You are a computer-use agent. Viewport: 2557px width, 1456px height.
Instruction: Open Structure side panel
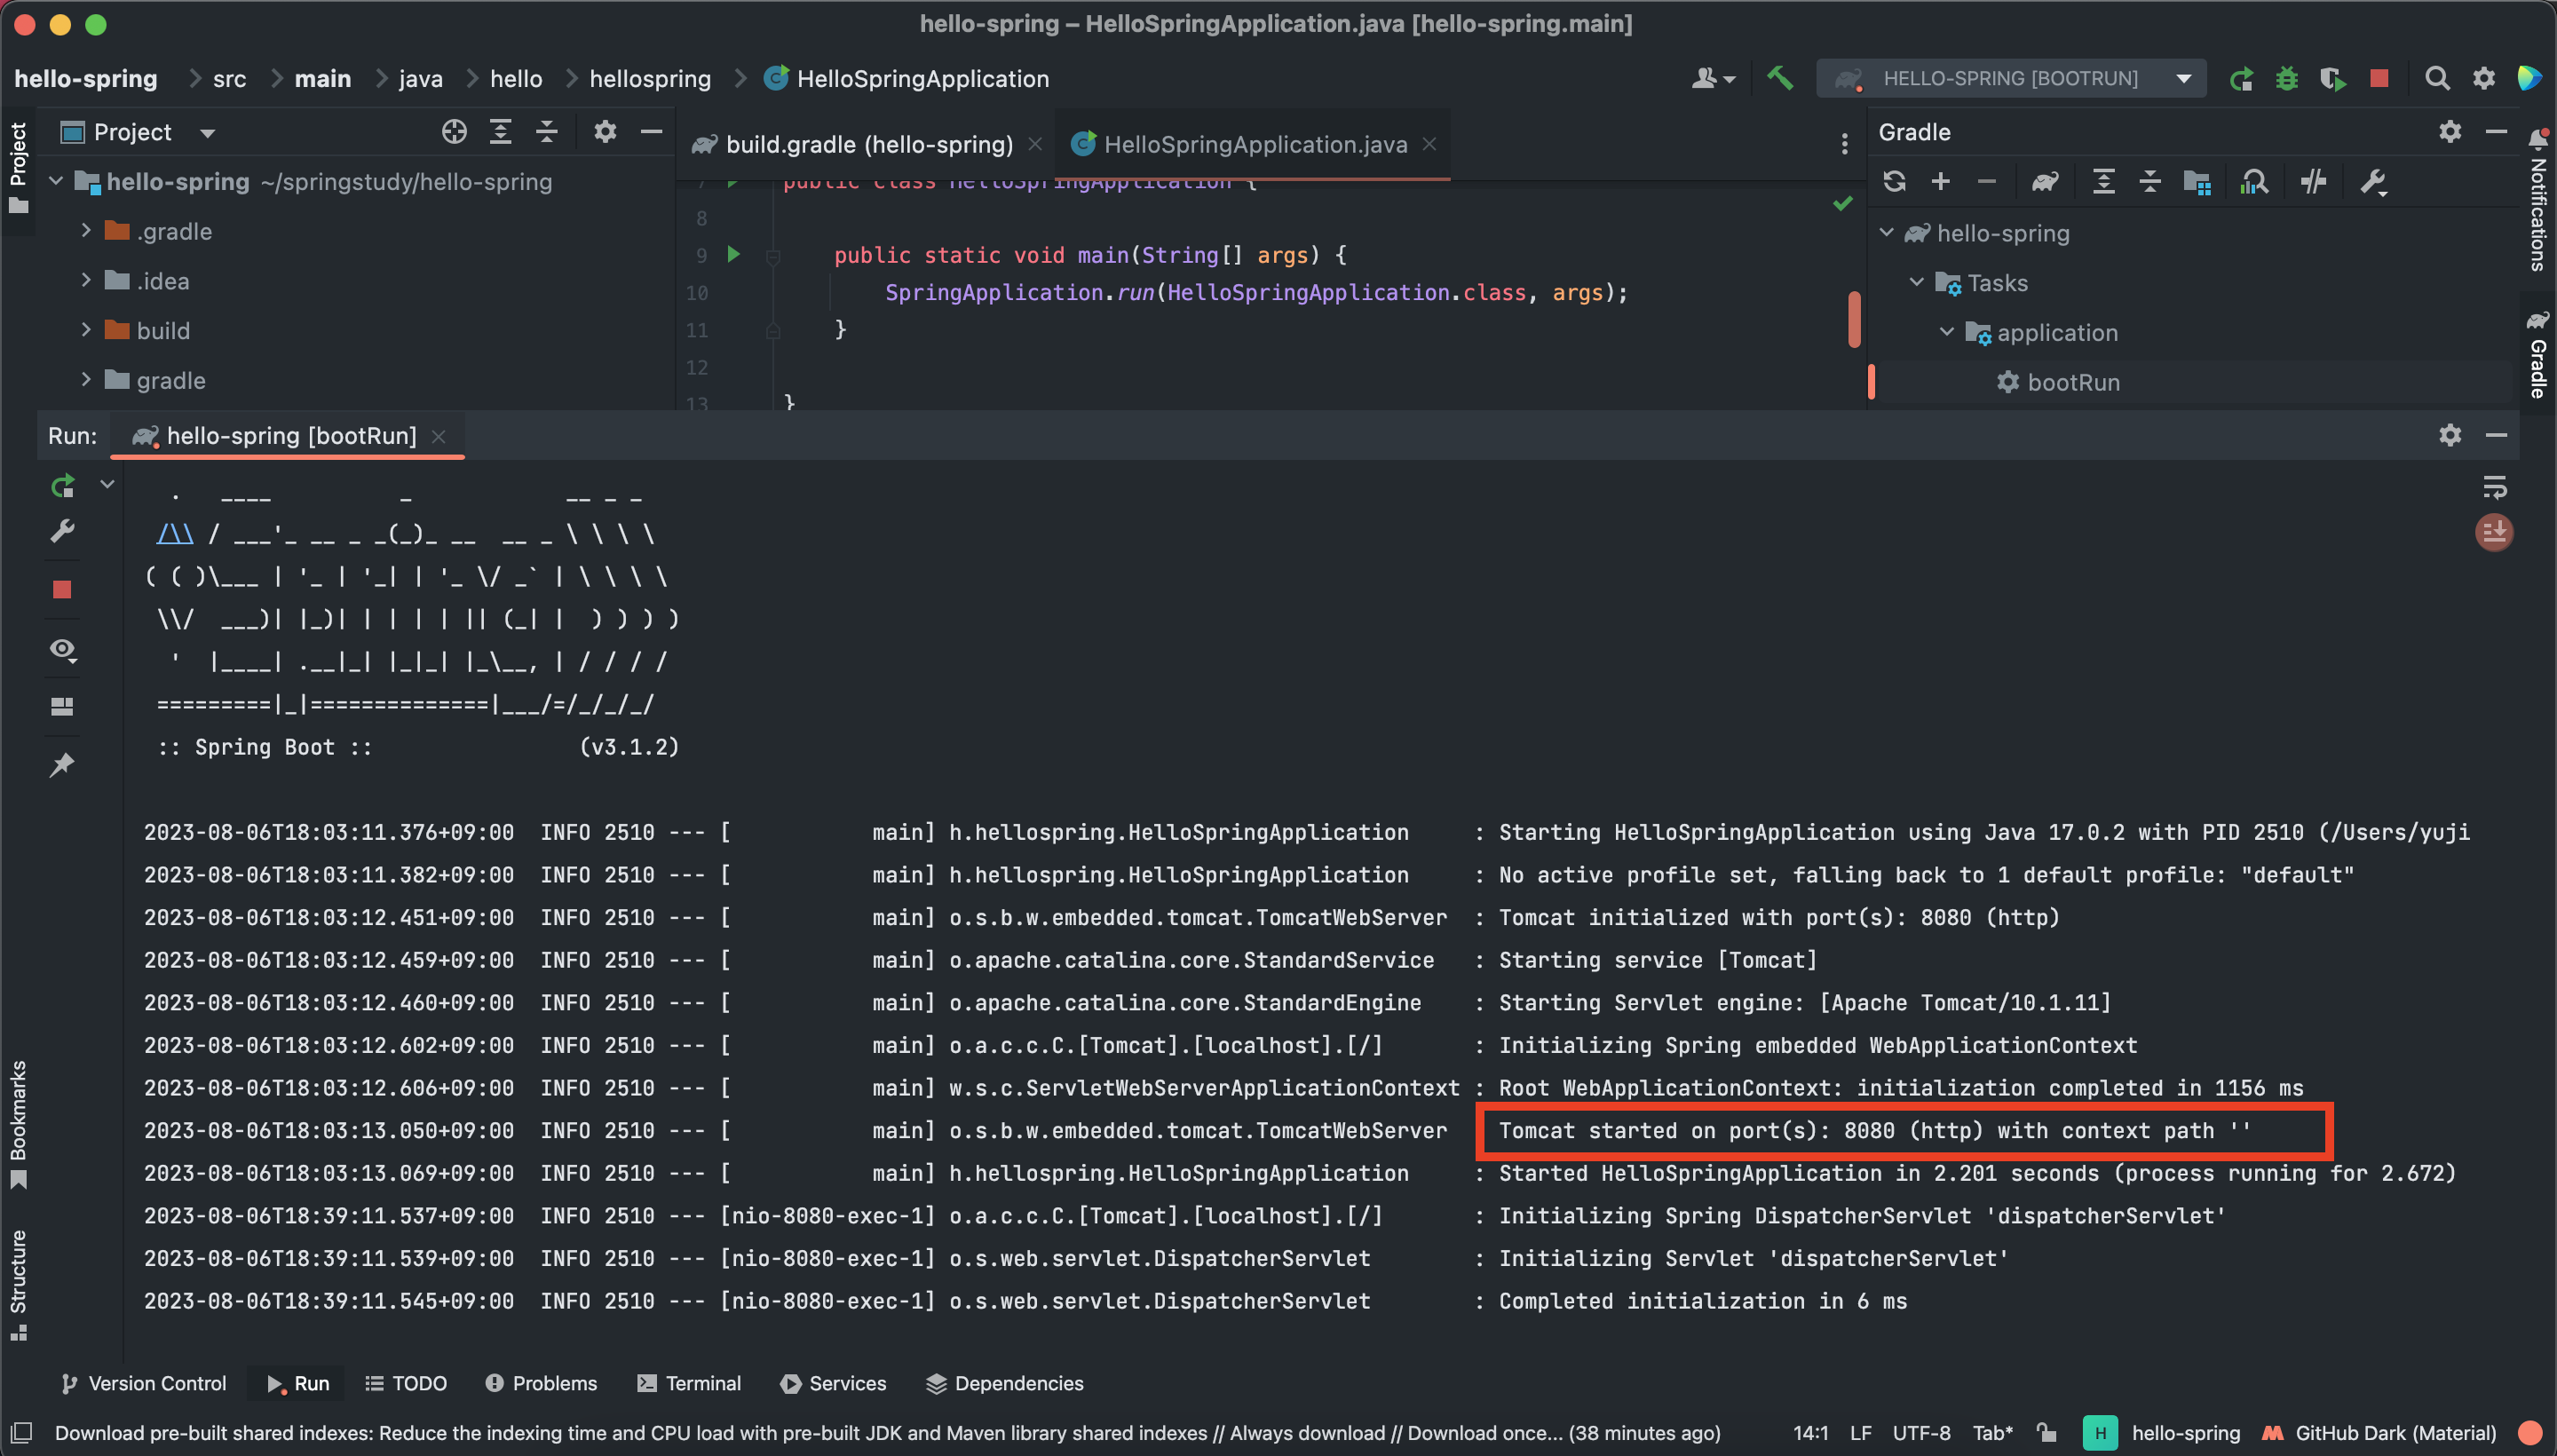[18, 1285]
